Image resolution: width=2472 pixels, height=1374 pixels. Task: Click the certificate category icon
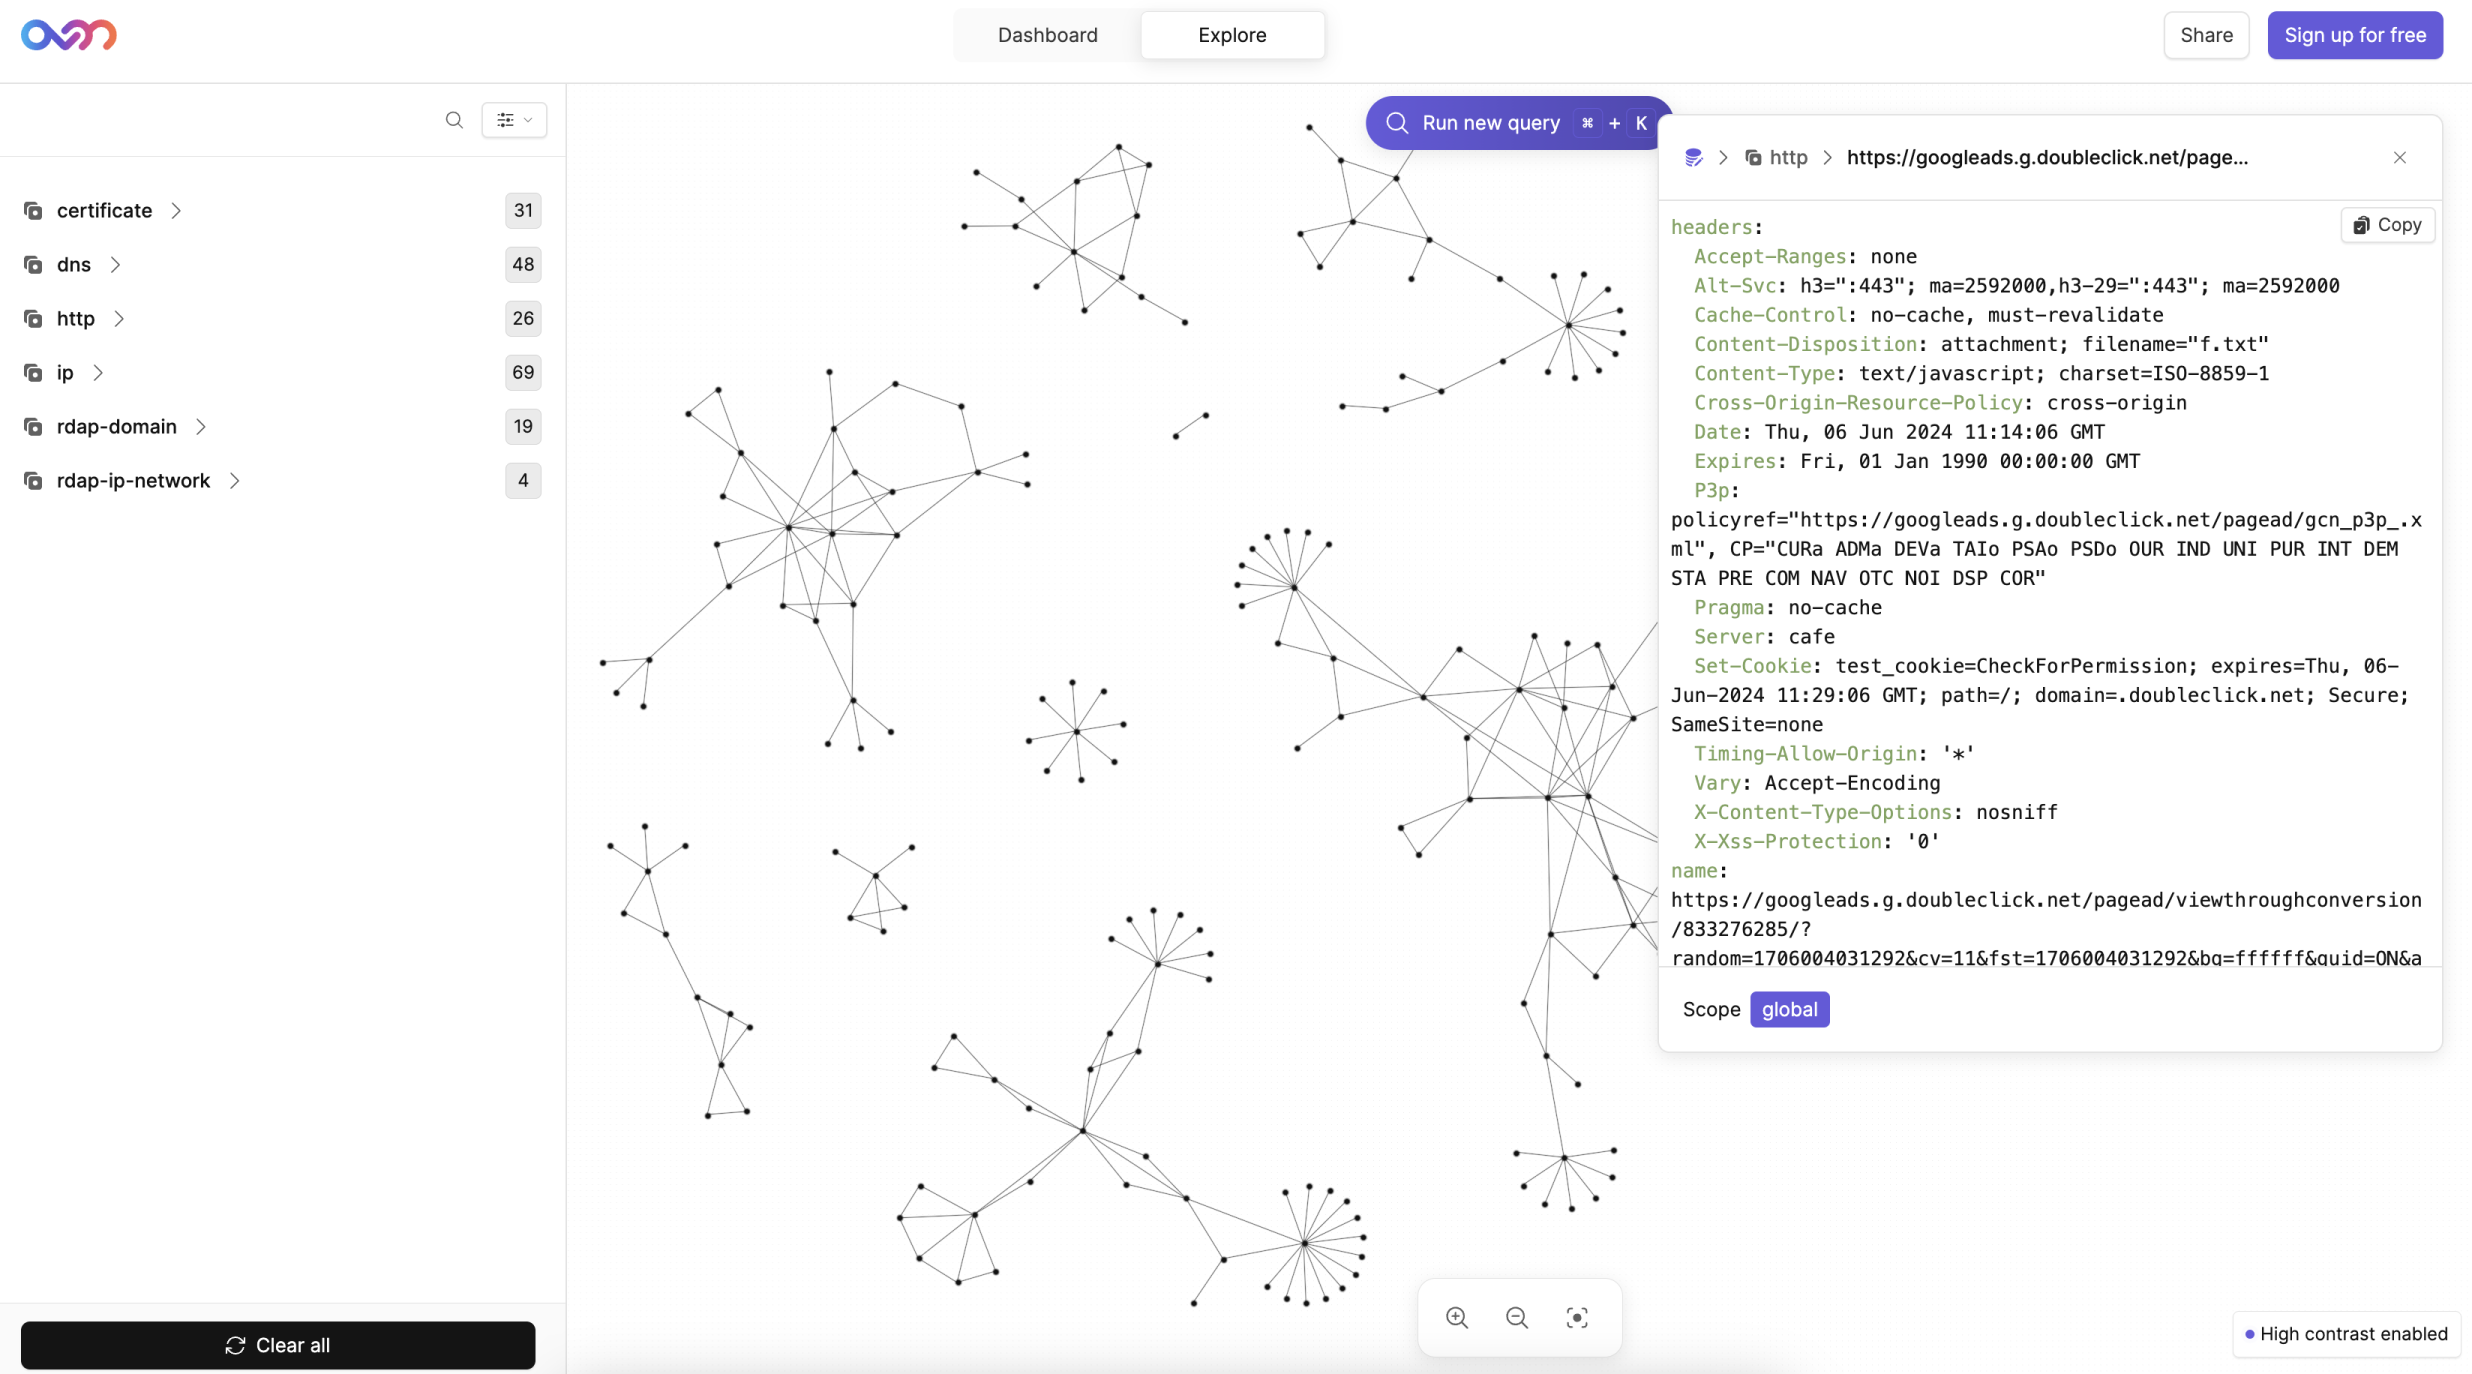(32, 210)
